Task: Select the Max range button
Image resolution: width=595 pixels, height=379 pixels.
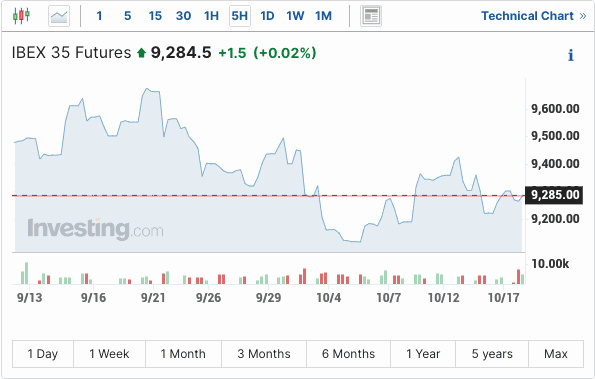Action: [556, 354]
